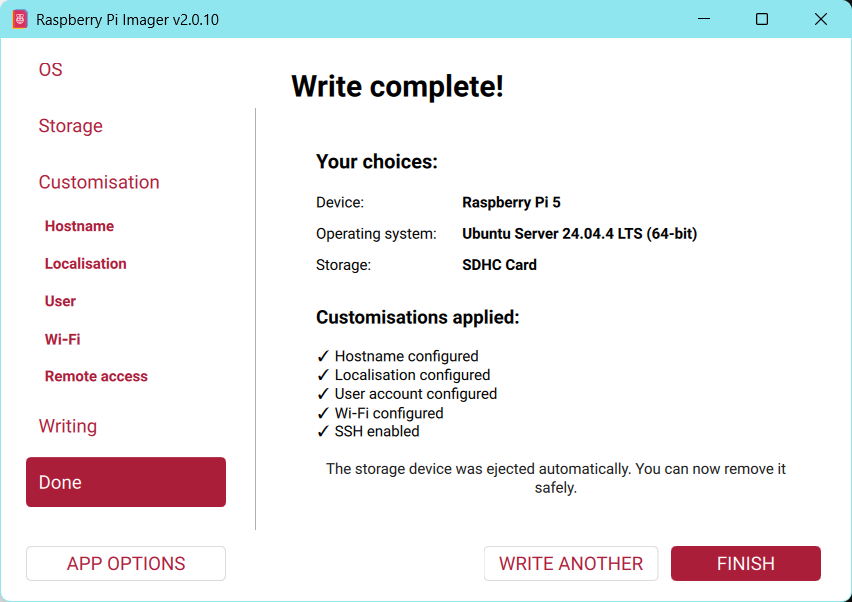Open the Wi-Fi customisation sub-step
852x602 pixels.
62,339
